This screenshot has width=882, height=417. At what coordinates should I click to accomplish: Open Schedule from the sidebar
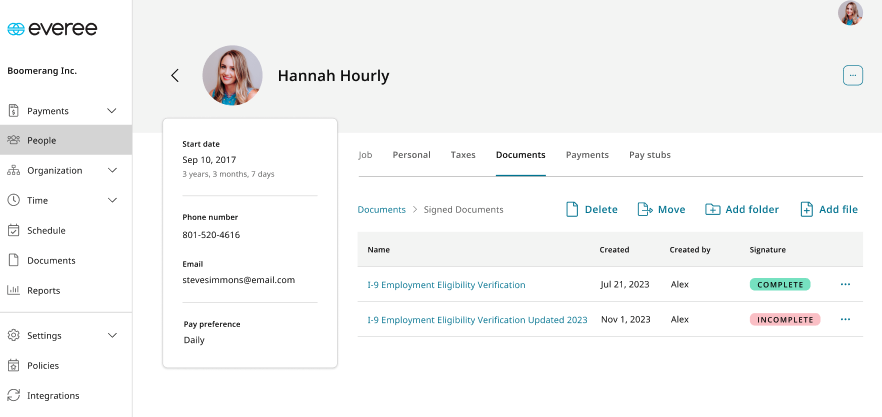point(46,231)
